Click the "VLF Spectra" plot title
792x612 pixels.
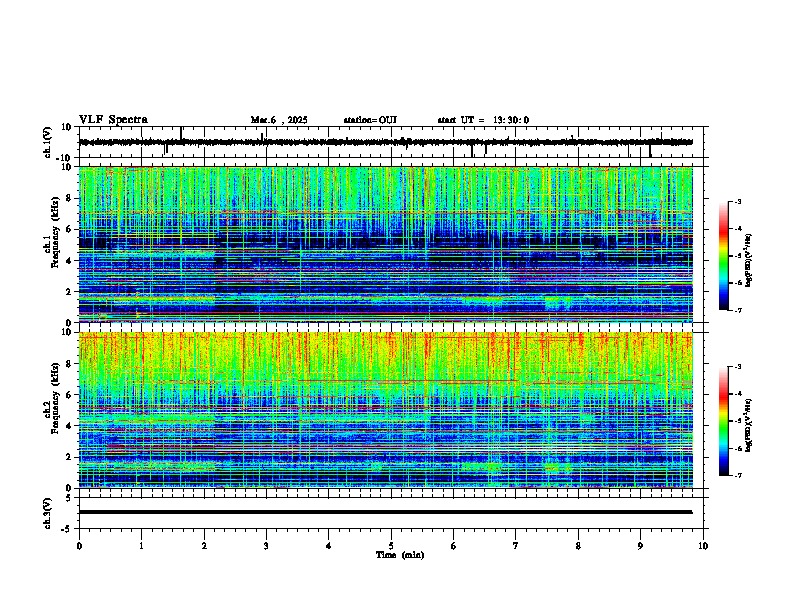coord(113,120)
